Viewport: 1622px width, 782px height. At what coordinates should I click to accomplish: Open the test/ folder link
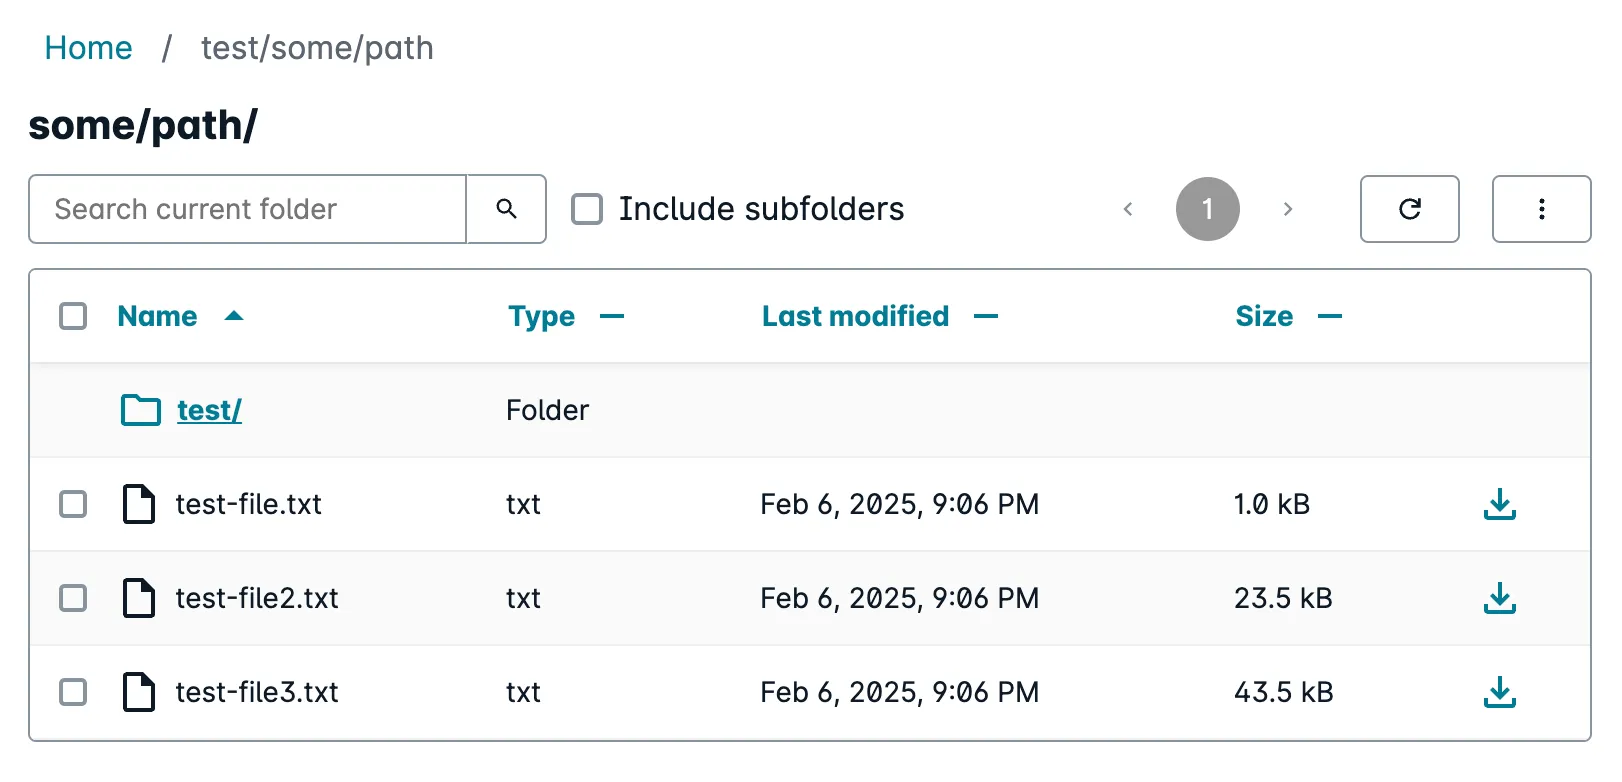209,410
